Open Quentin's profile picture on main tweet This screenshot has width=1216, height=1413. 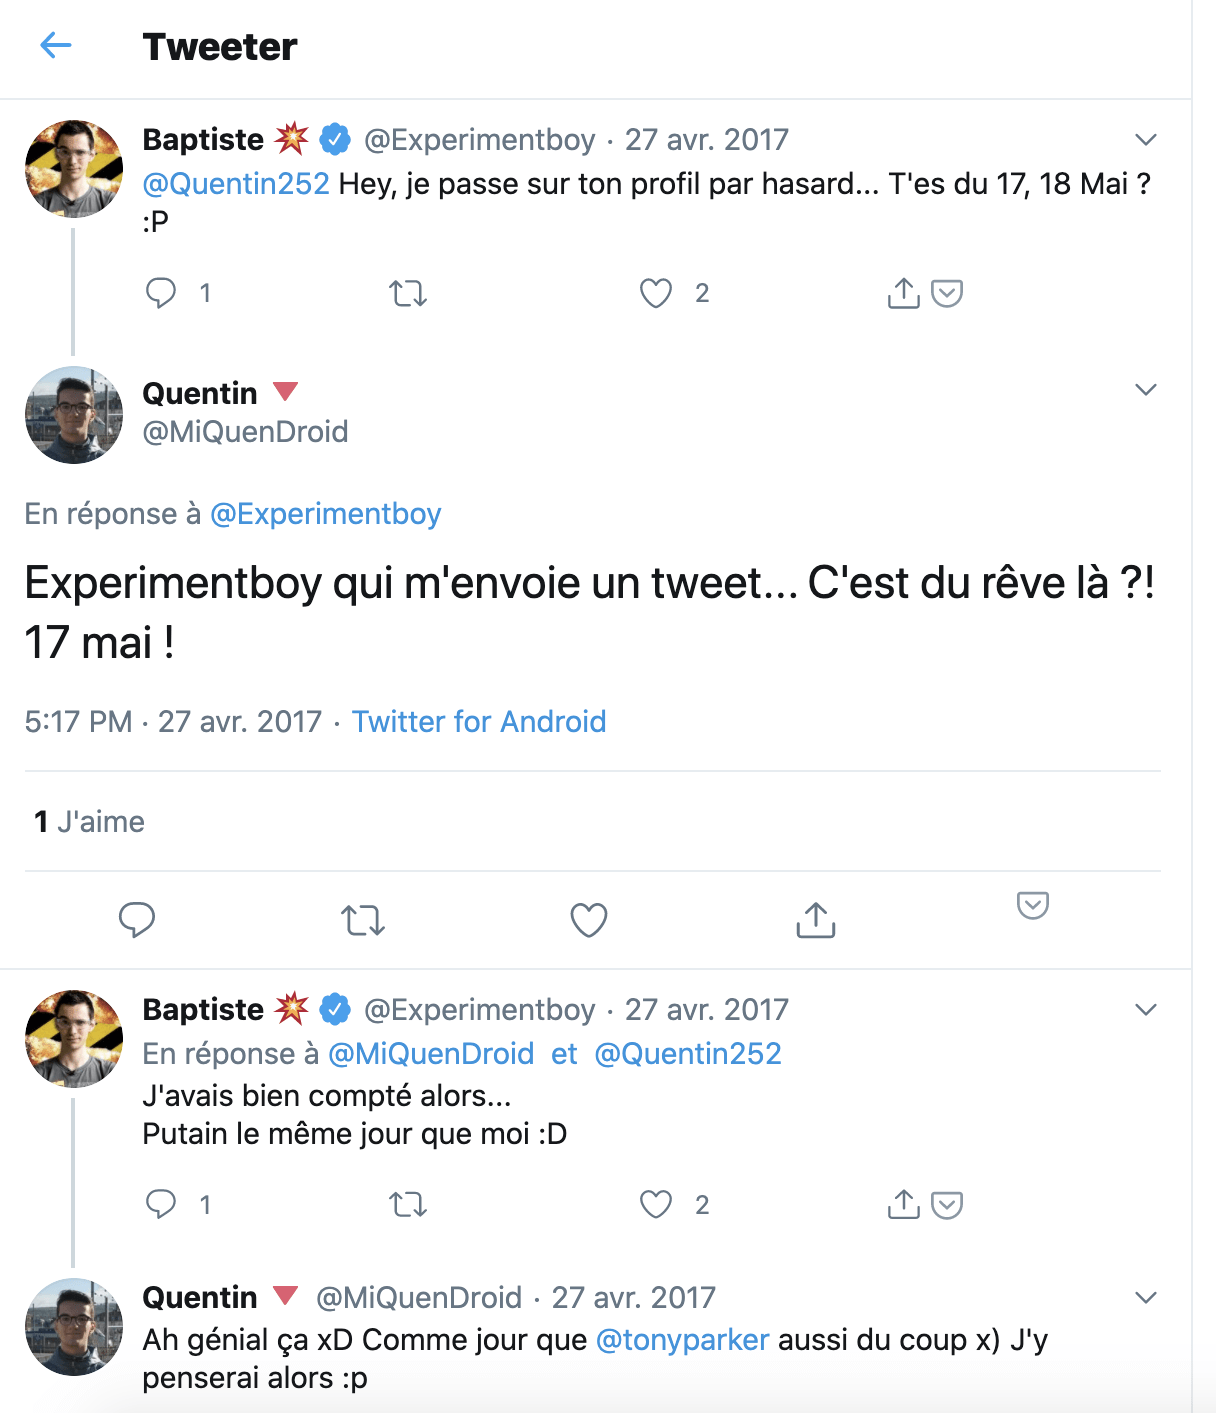tap(74, 415)
